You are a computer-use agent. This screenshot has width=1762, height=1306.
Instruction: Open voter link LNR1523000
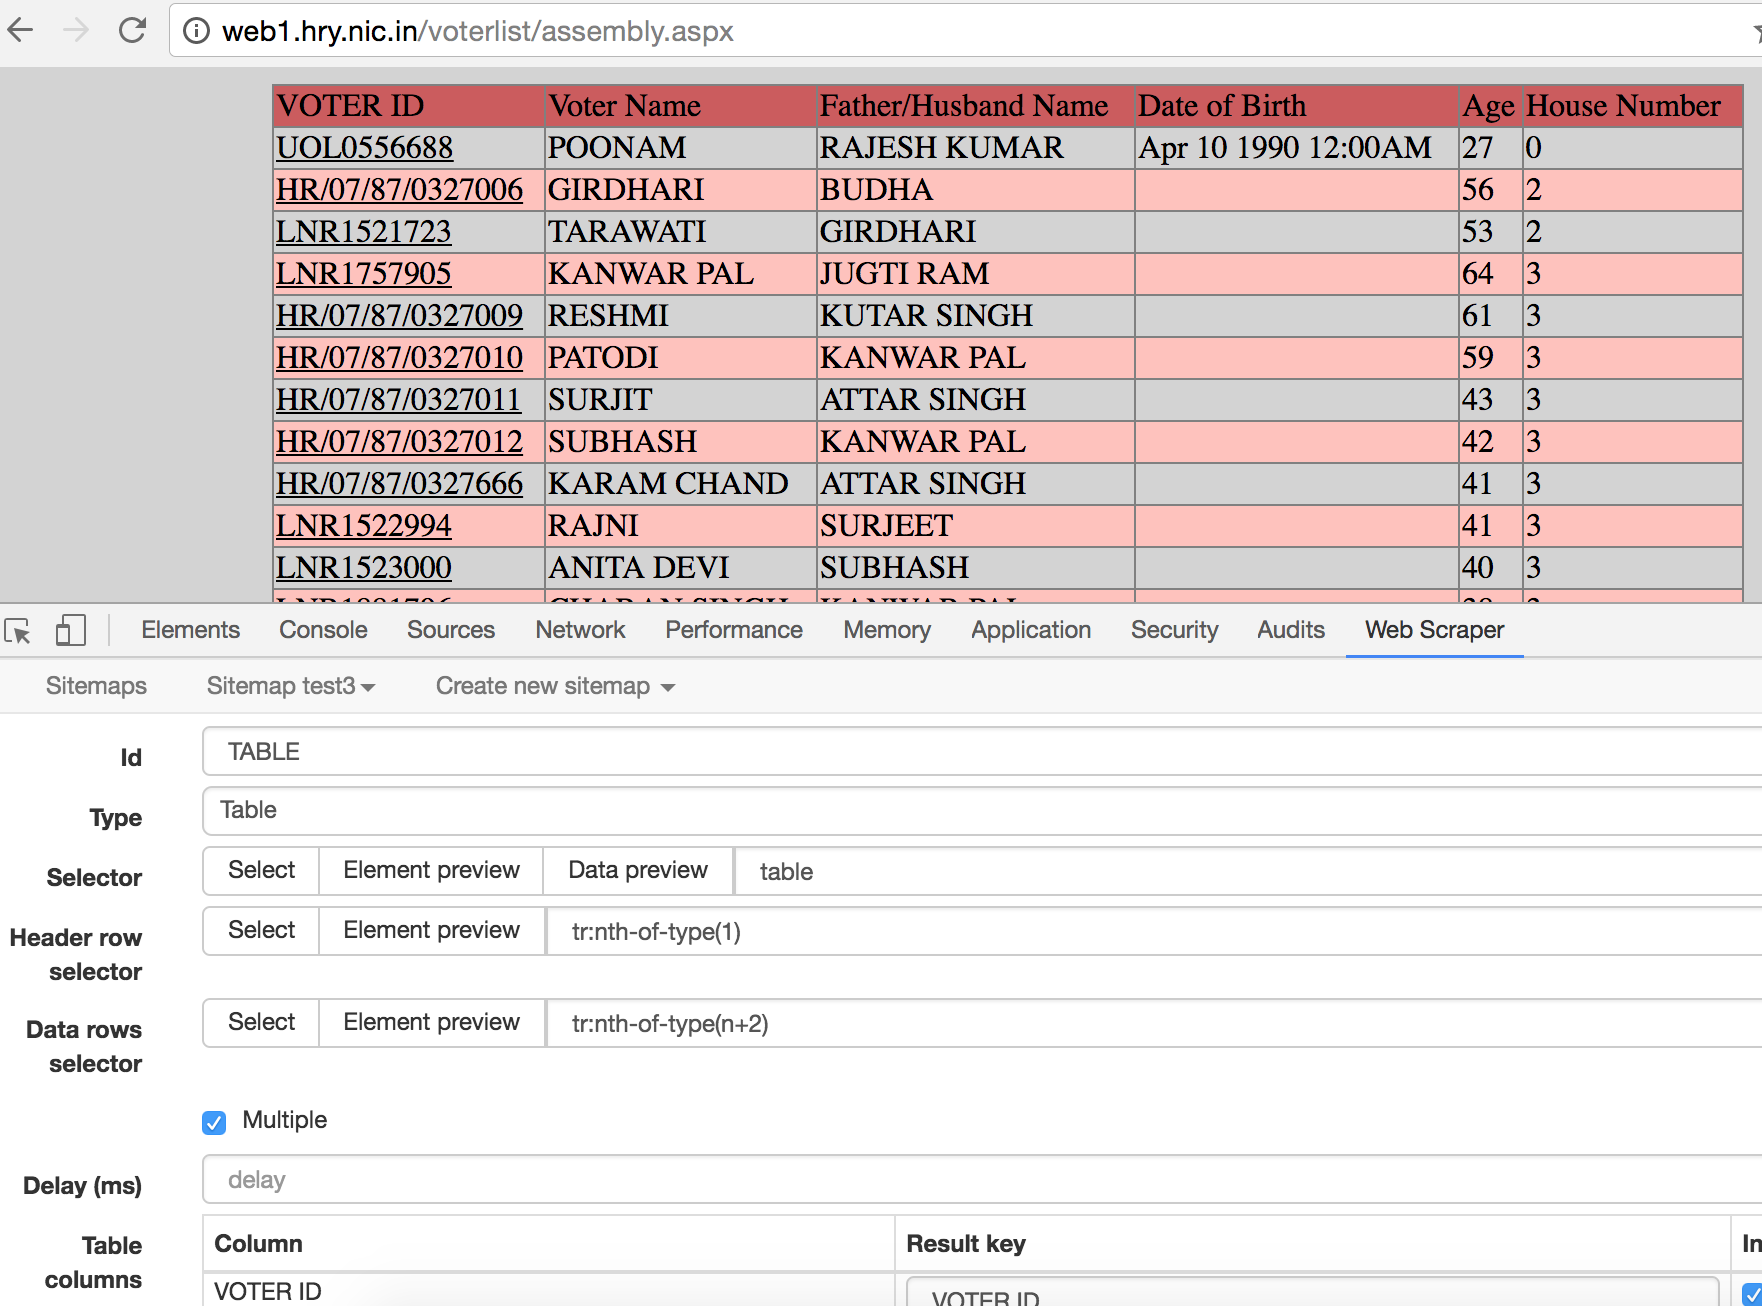(x=363, y=568)
